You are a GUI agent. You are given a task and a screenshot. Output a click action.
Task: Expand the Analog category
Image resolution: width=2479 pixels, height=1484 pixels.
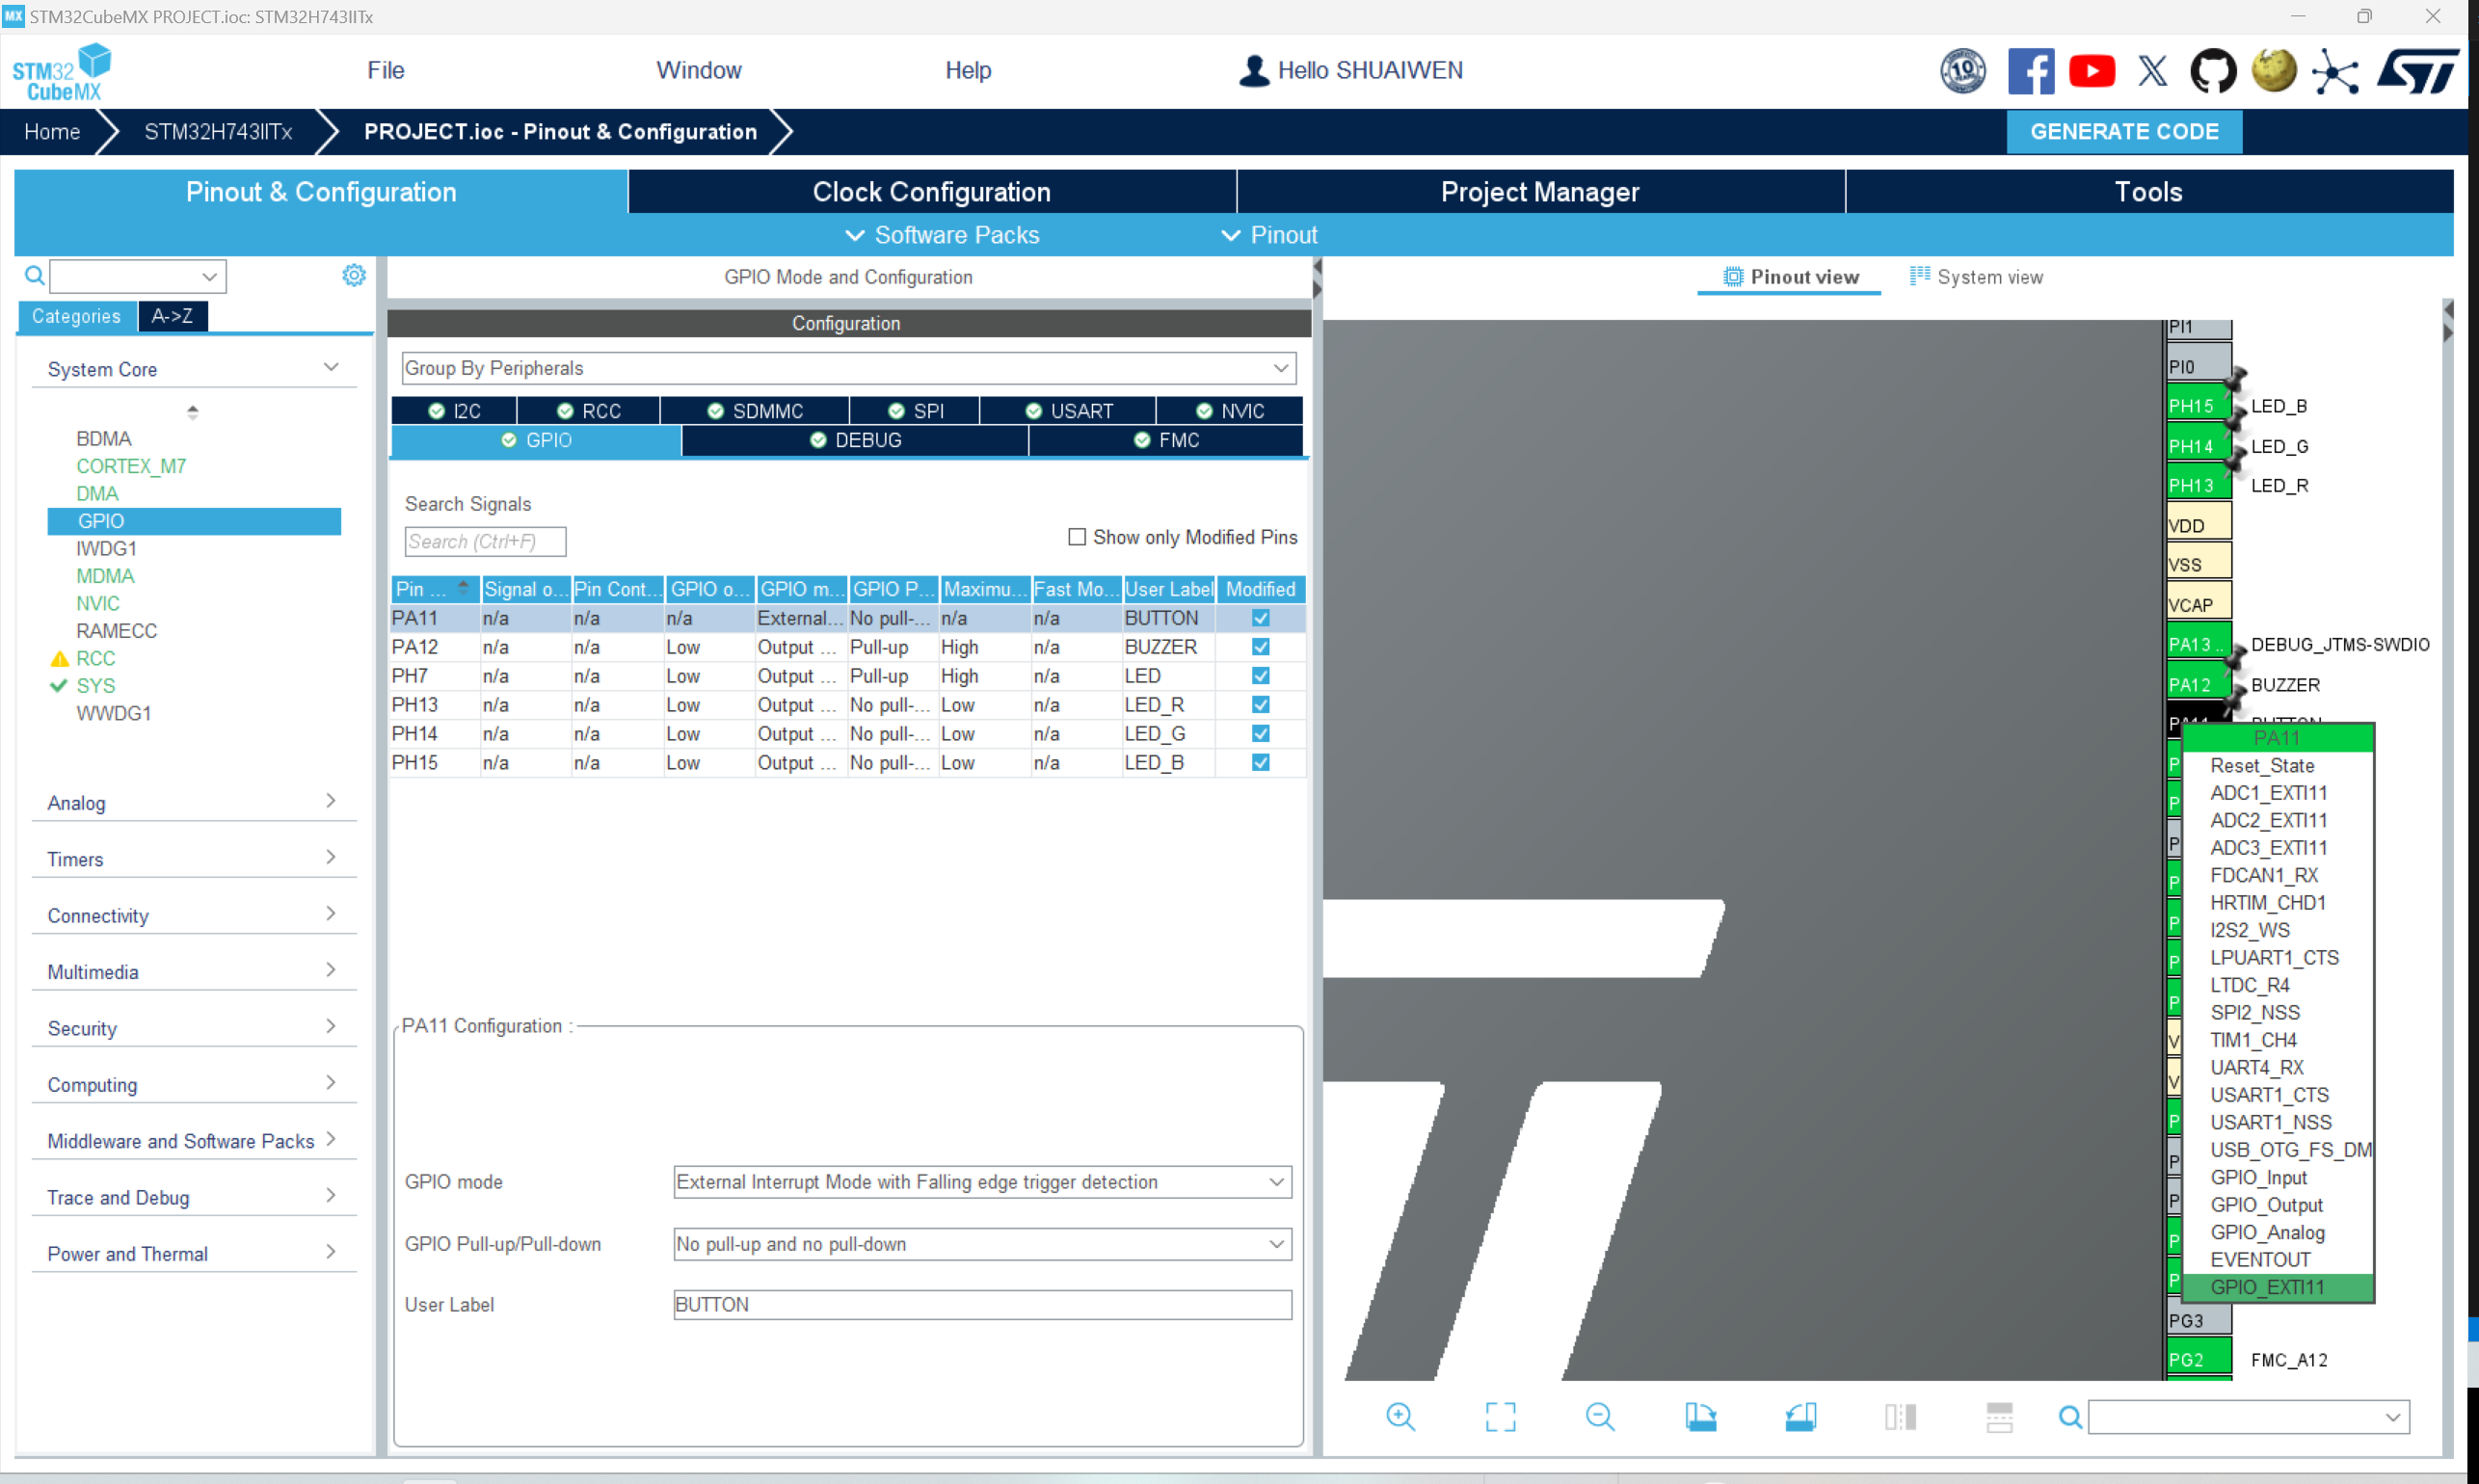click(331, 801)
